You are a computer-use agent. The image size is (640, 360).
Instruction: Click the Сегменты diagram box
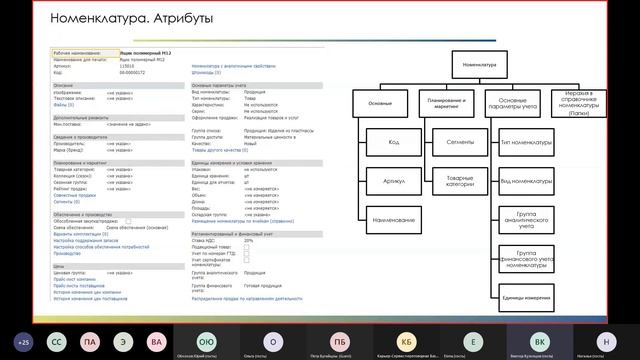(x=460, y=142)
